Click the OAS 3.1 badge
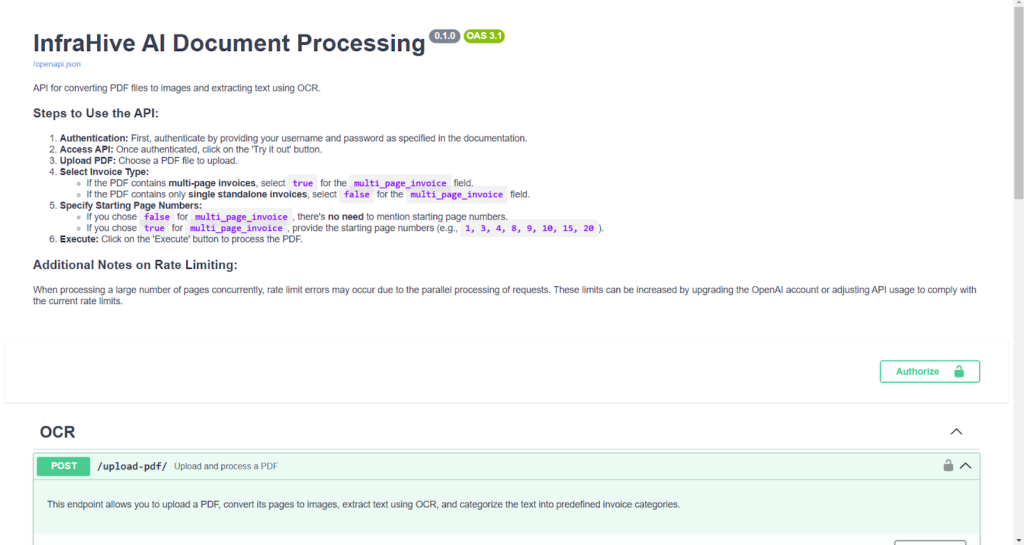 tap(484, 36)
